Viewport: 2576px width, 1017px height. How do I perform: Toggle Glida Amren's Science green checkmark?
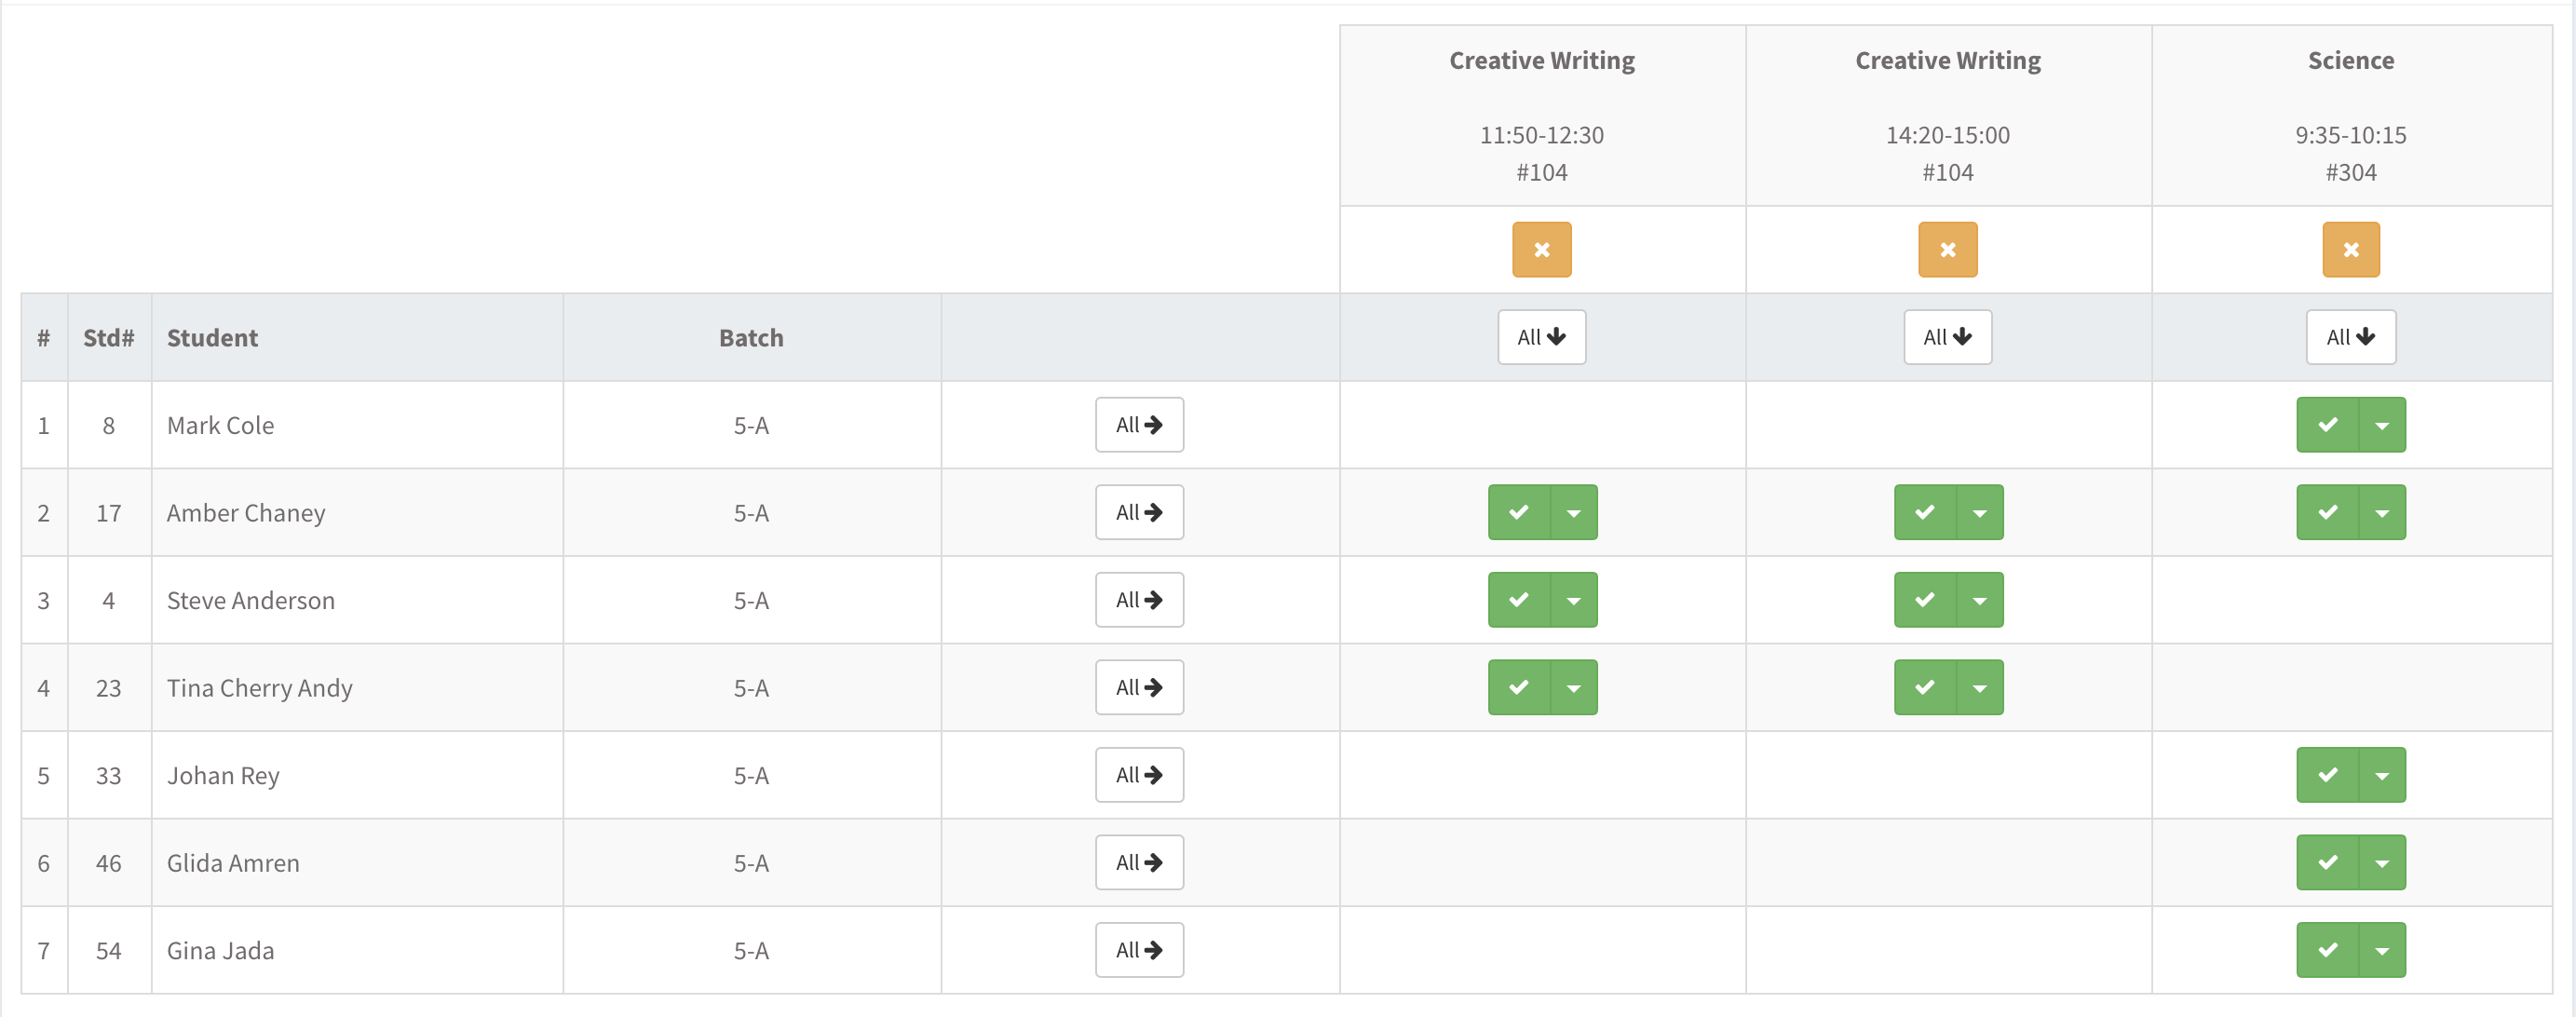click(x=2327, y=862)
